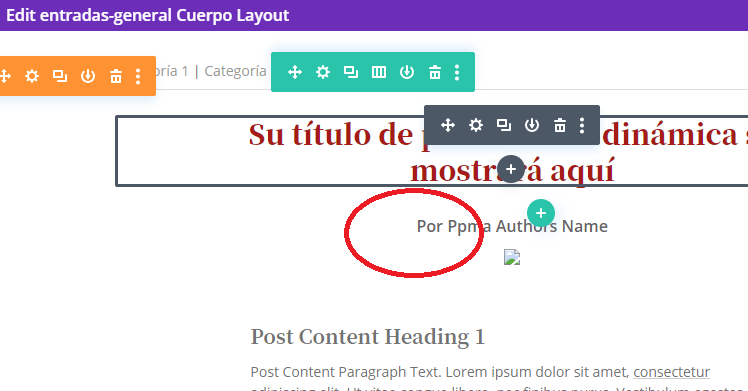Save module to library in gray toolbar
748x391 pixels.
coord(532,125)
